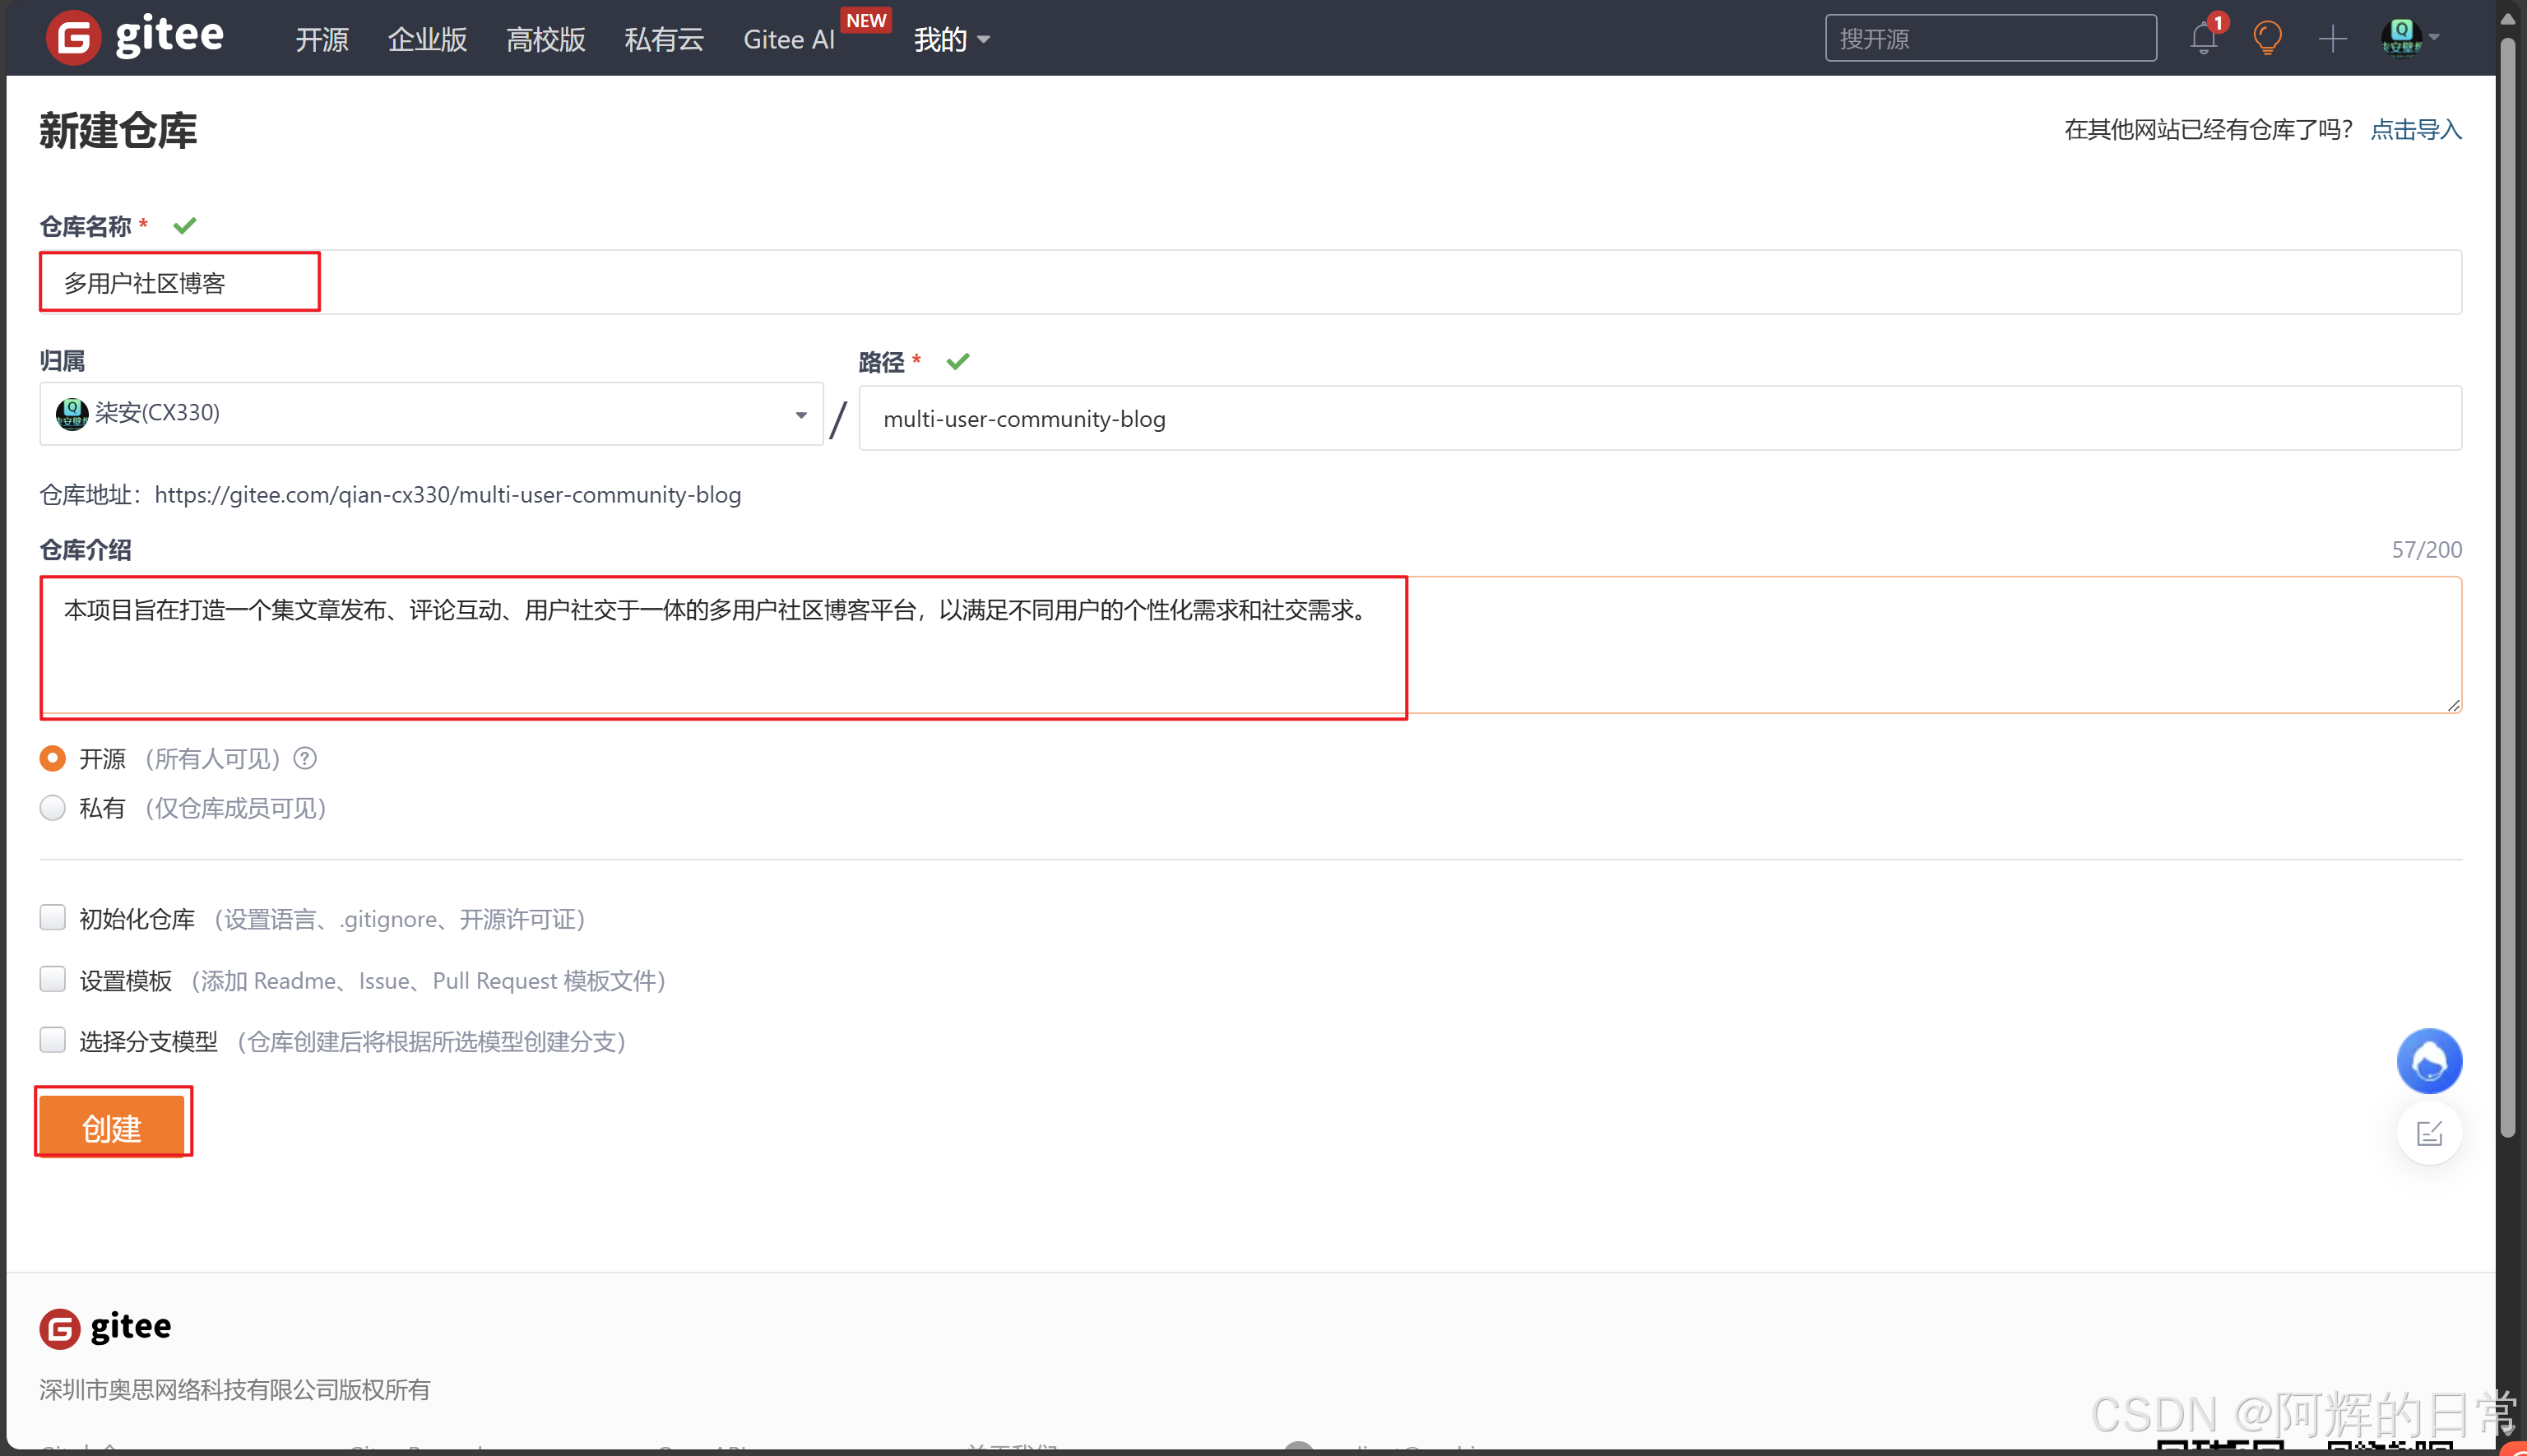Open the blue floating assistant icon
This screenshot has height=1456, width=2527.
pos(2429,1061)
